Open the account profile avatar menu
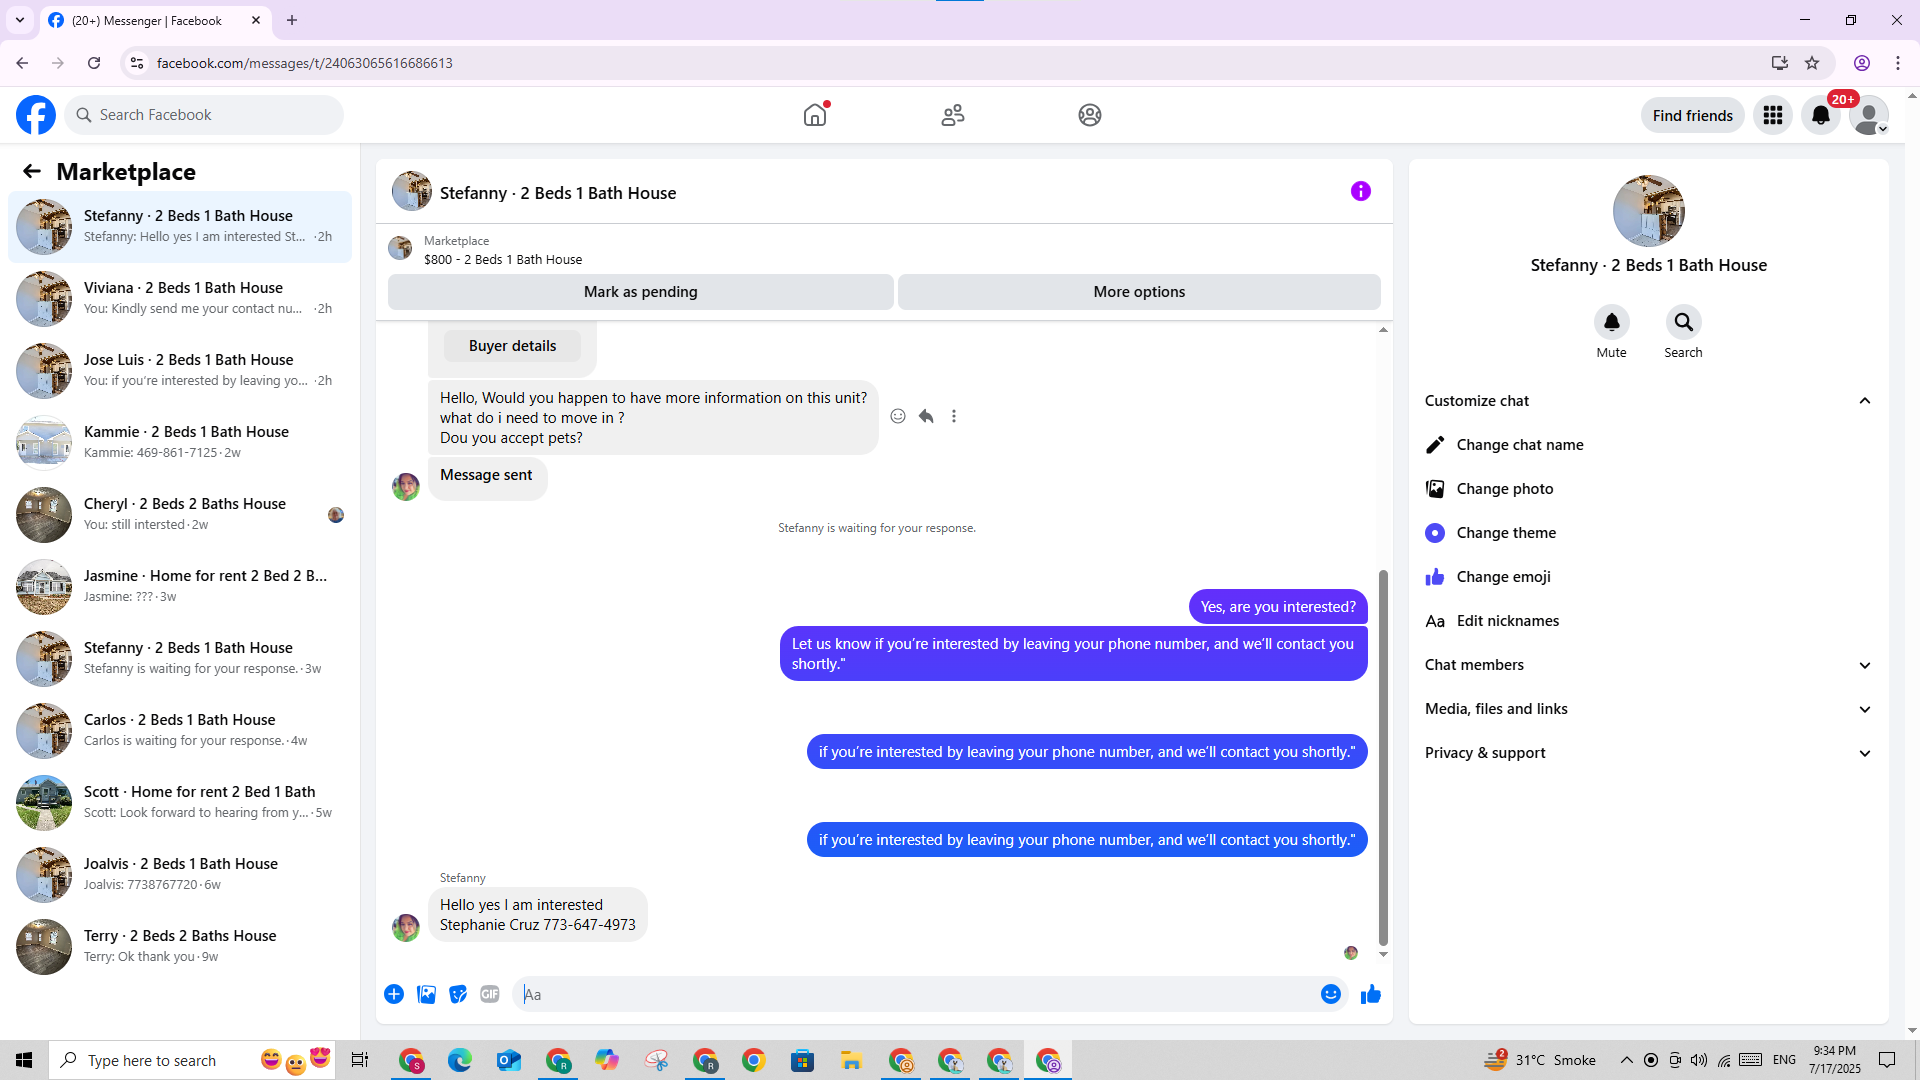This screenshot has width=1920, height=1080. tap(1869, 115)
